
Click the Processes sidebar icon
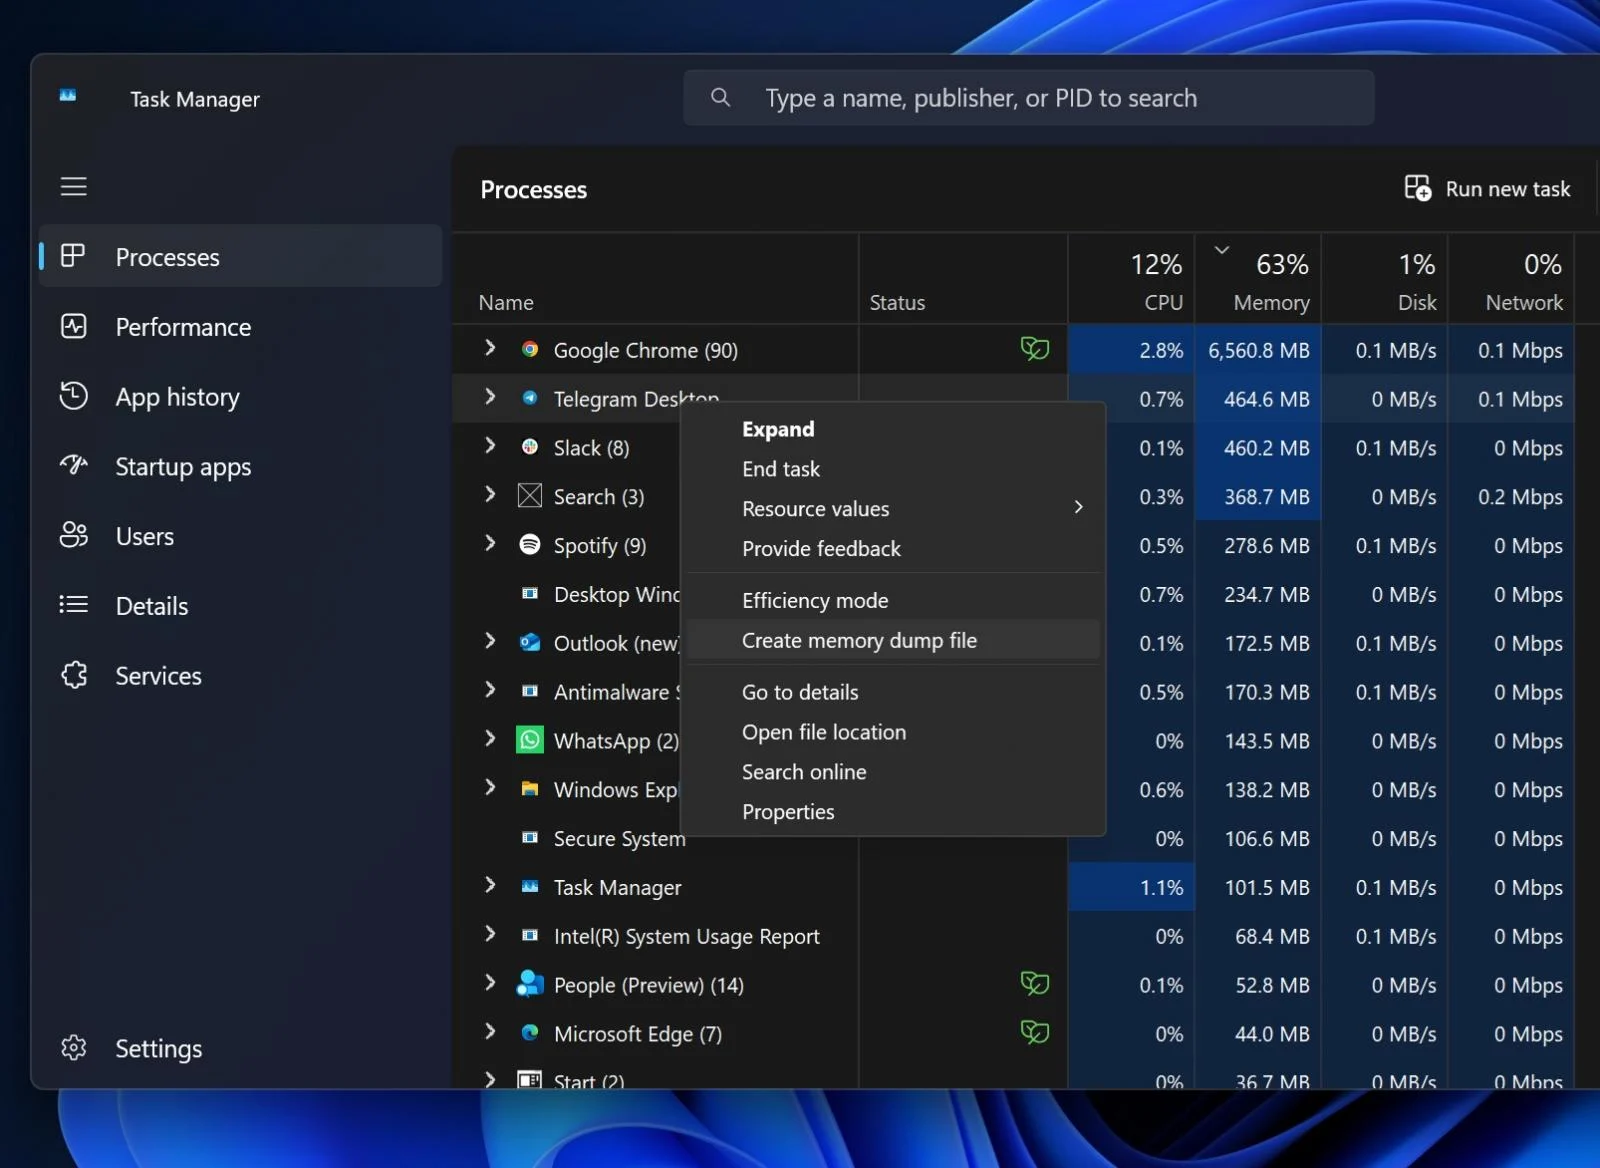pyautogui.click(x=73, y=256)
